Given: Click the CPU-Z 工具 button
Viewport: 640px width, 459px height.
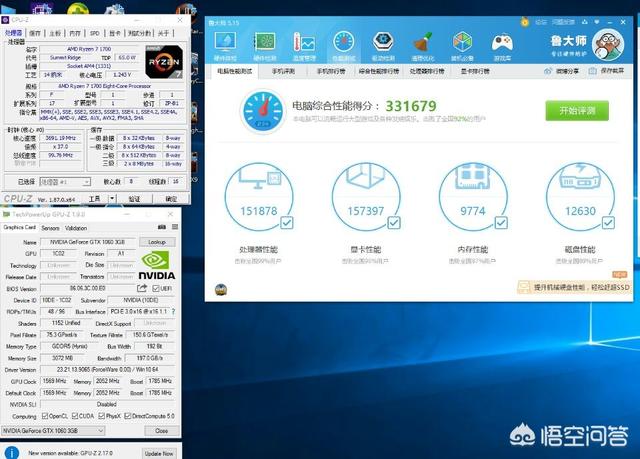Looking at the screenshot, I should tap(95, 199).
